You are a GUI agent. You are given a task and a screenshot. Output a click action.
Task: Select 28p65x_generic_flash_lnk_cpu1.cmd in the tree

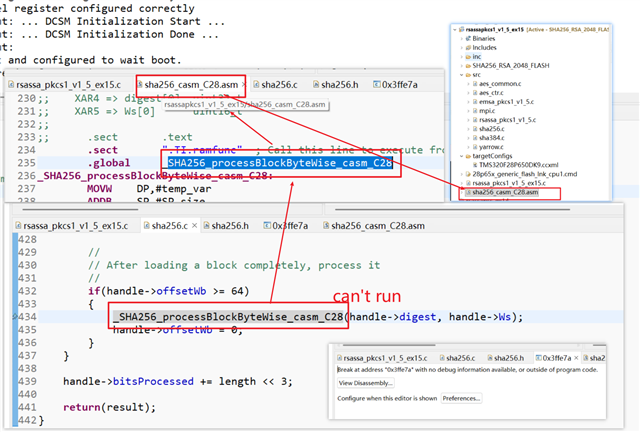(x=524, y=174)
